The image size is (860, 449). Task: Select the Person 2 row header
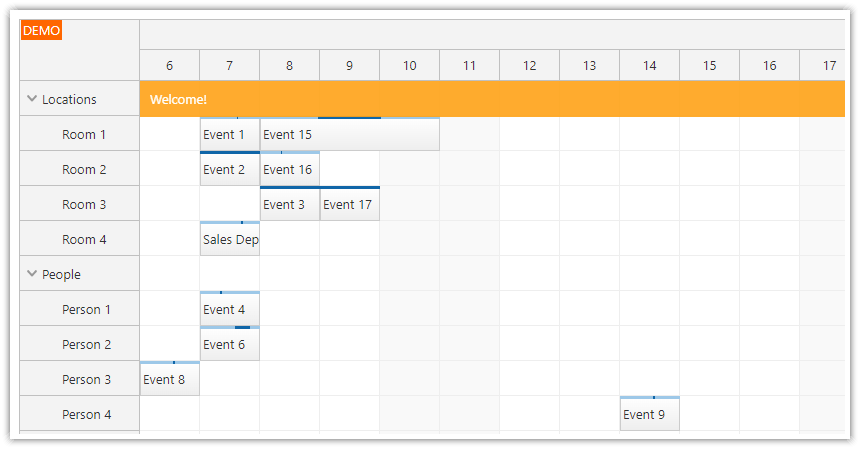[86, 345]
